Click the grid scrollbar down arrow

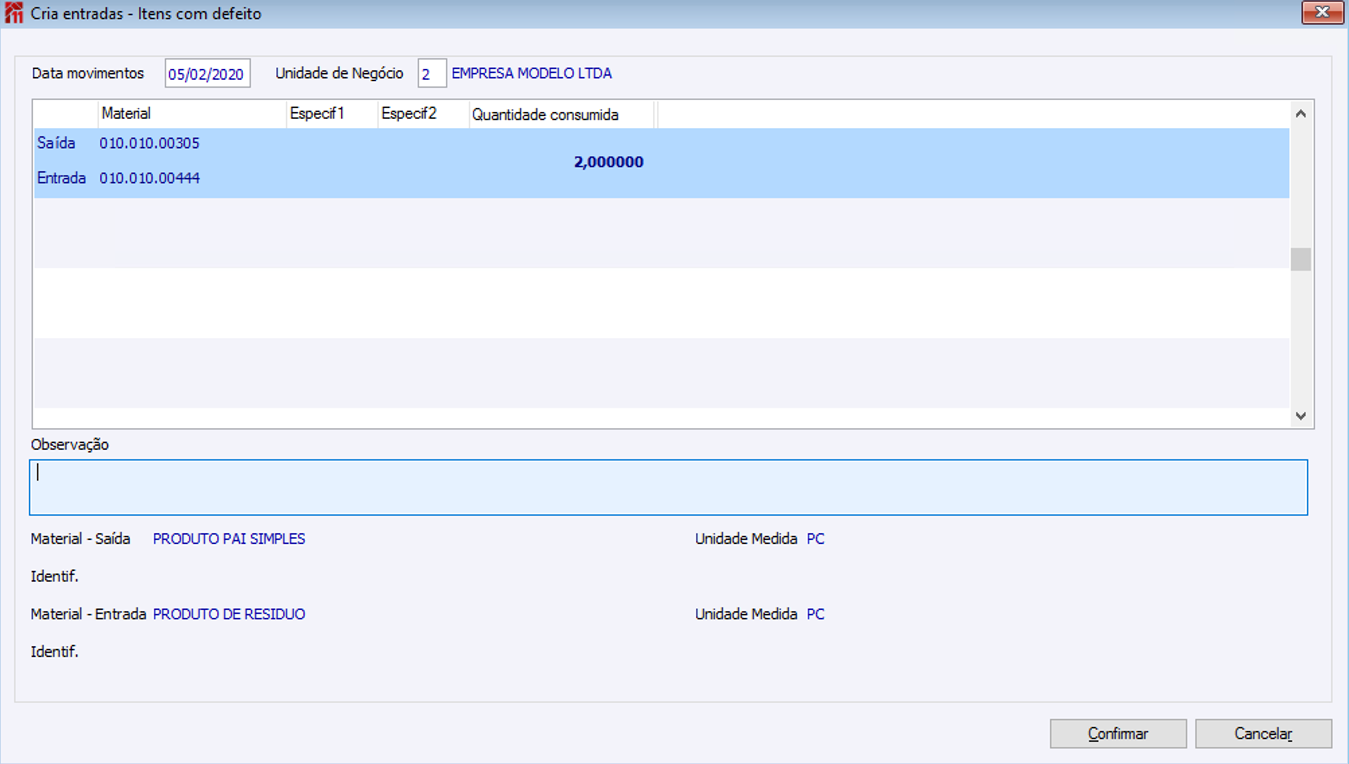coord(1301,416)
